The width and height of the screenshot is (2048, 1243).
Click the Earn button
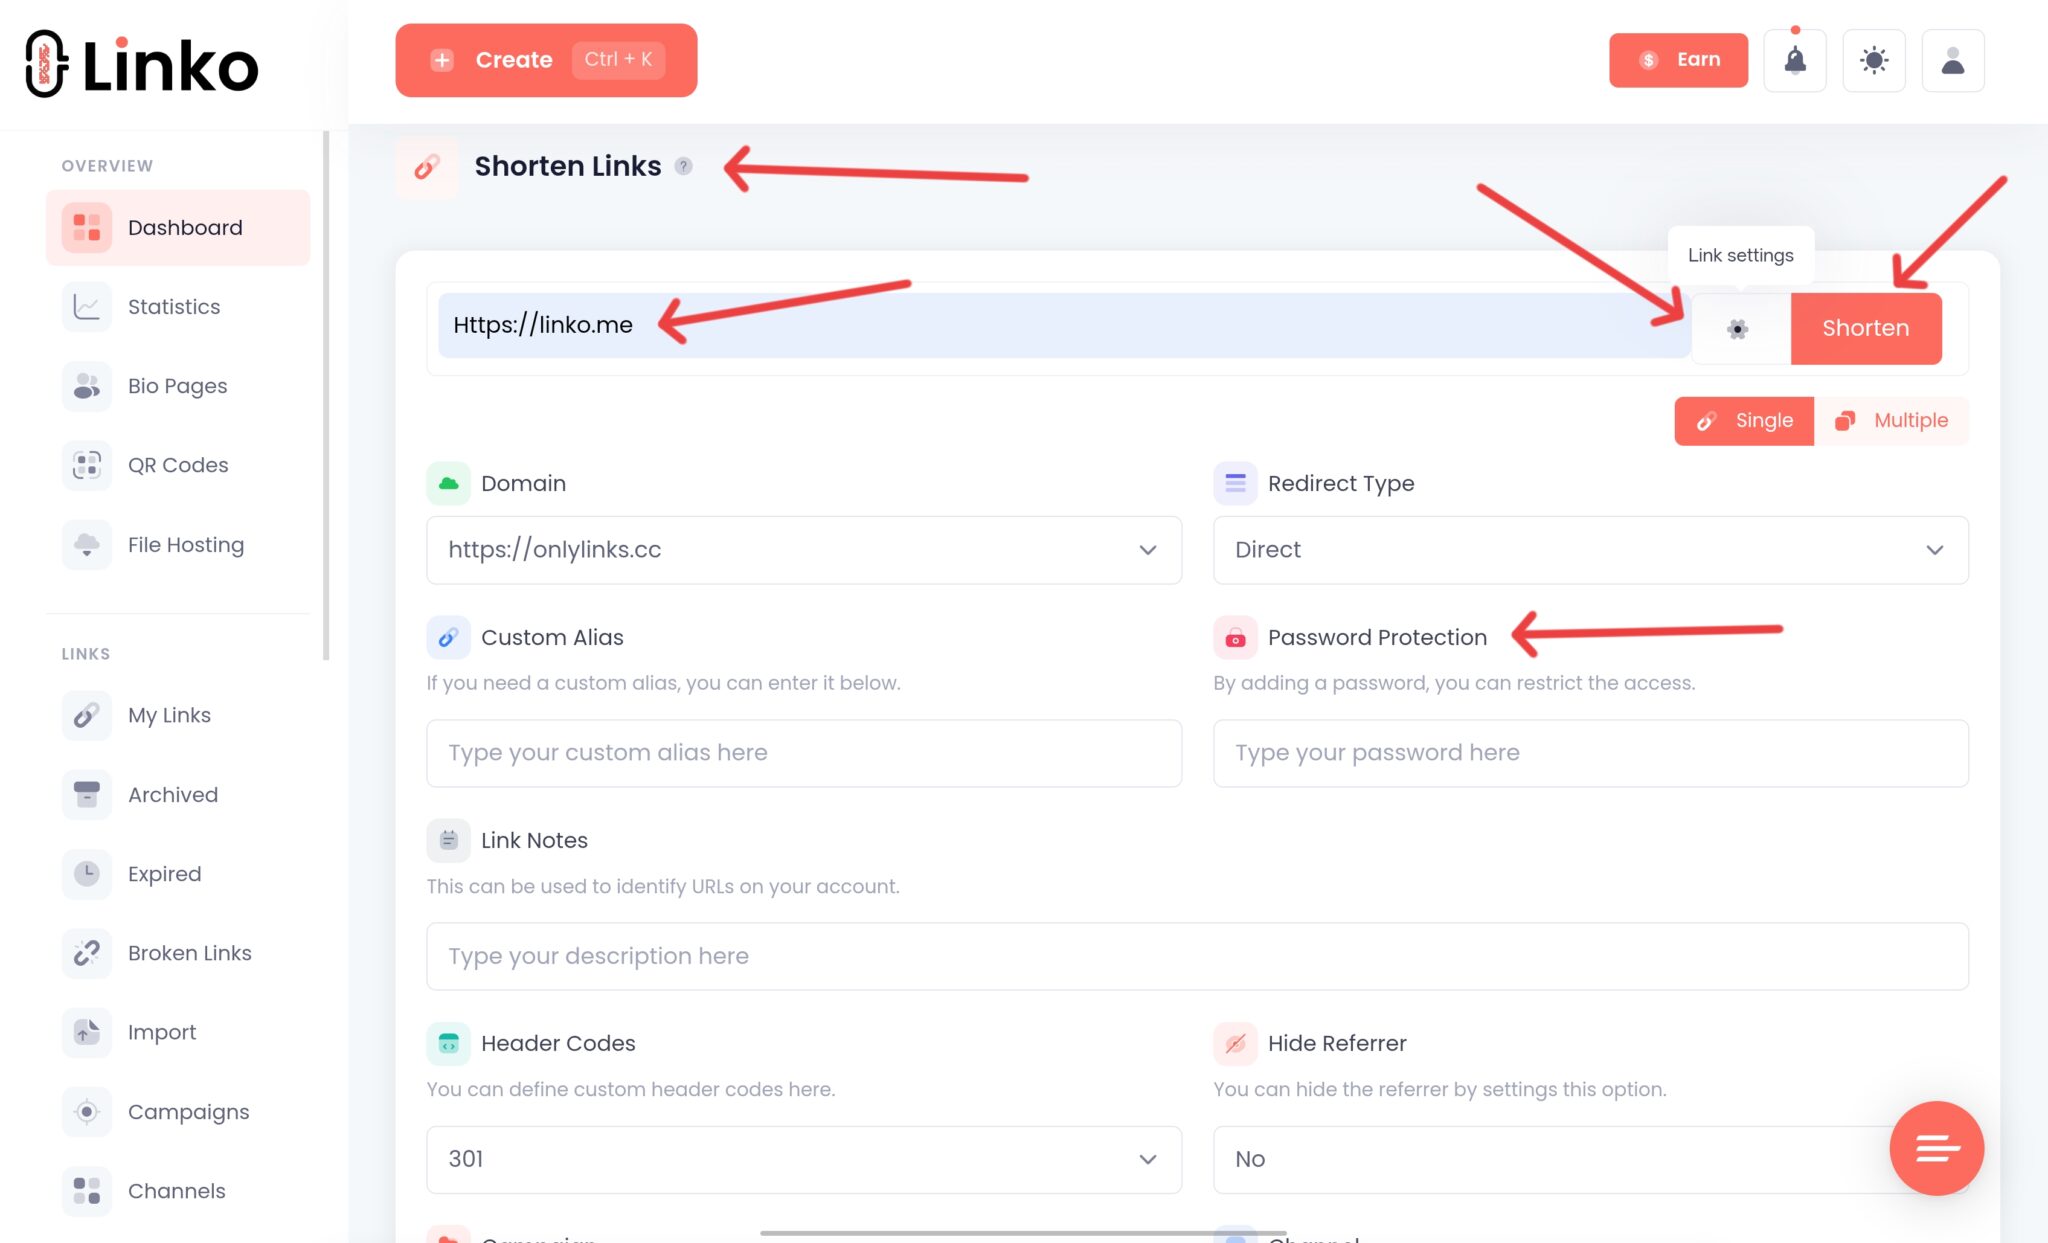coord(1678,60)
